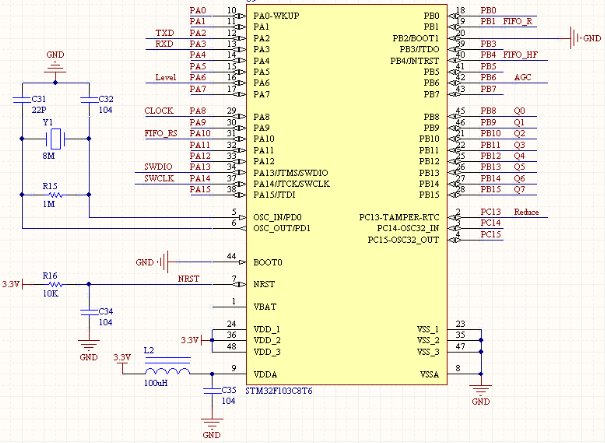Viewport: 605px width, 443px height.
Task: Click the TXD net label on PA2
Action: pyautogui.click(x=165, y=33)
